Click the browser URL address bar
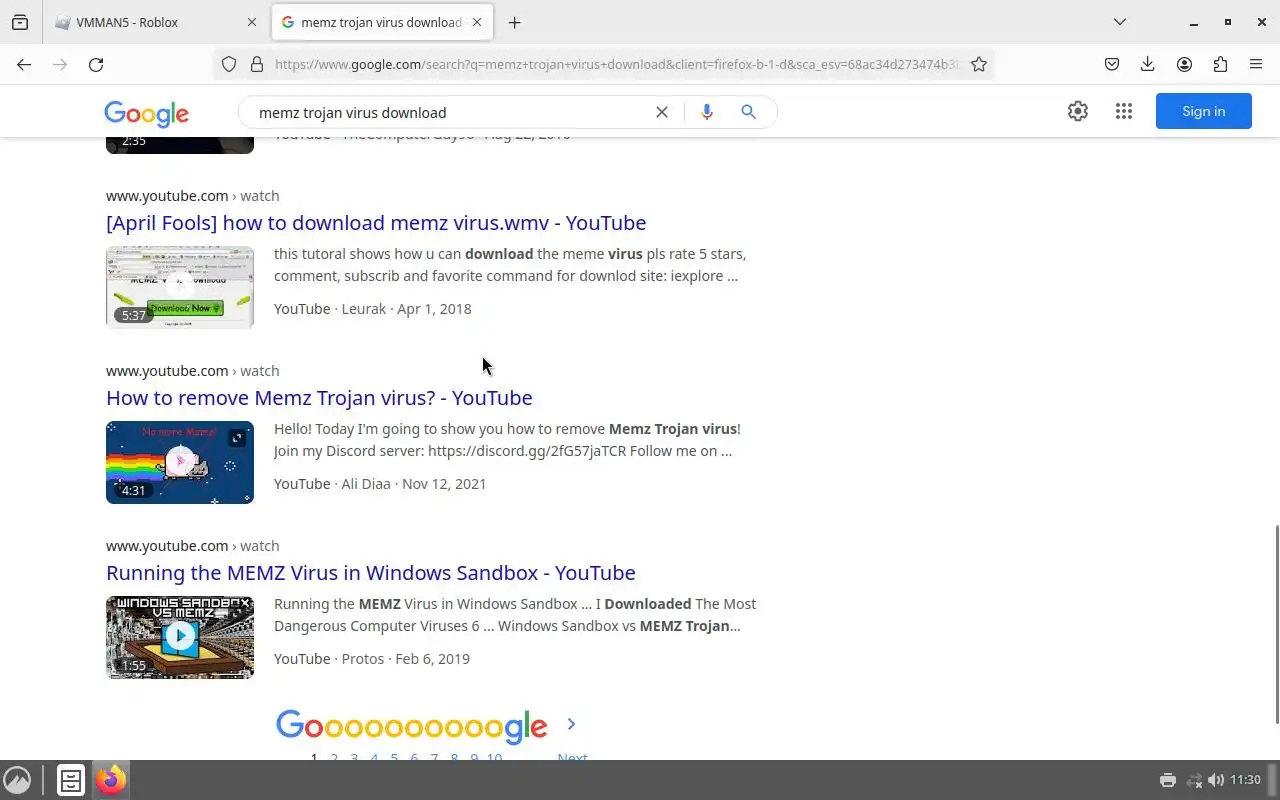The image size is (1280, 800). [616, 64]
